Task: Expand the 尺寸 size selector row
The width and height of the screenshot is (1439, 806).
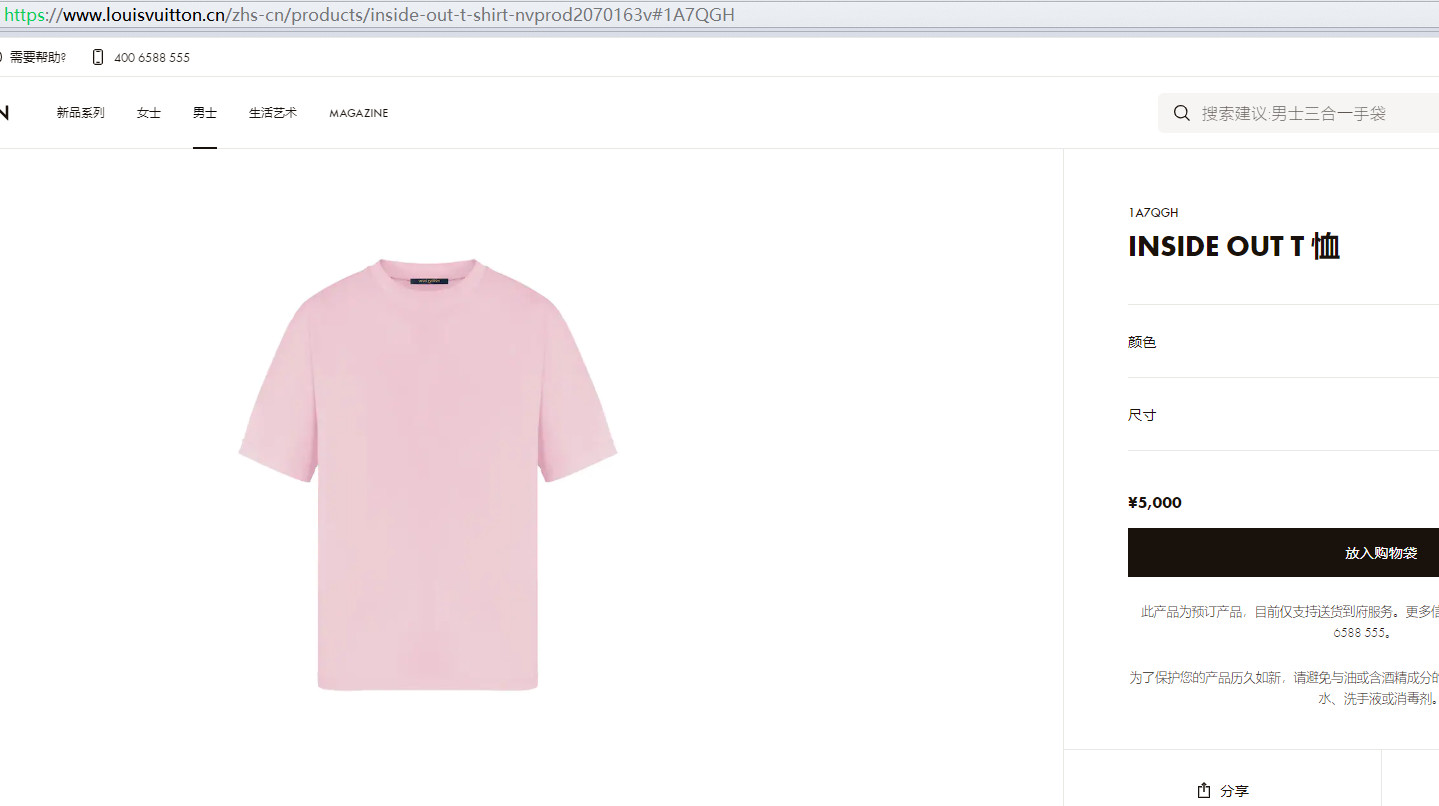Action: tap(1283, 414)
